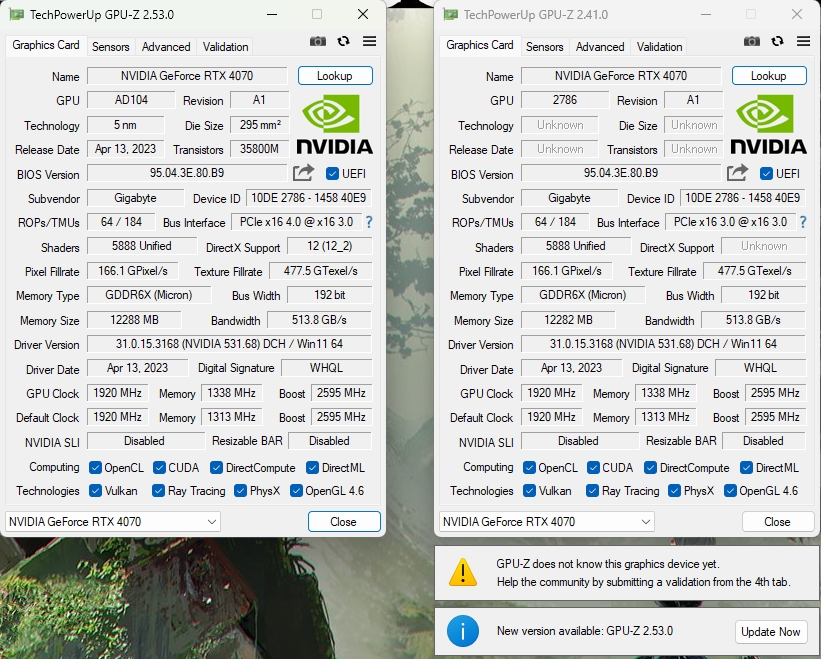Take screenshot with camera icon in GPU-Z 2.53.0
The image size is (821, 659).
[x=318, y=41]
